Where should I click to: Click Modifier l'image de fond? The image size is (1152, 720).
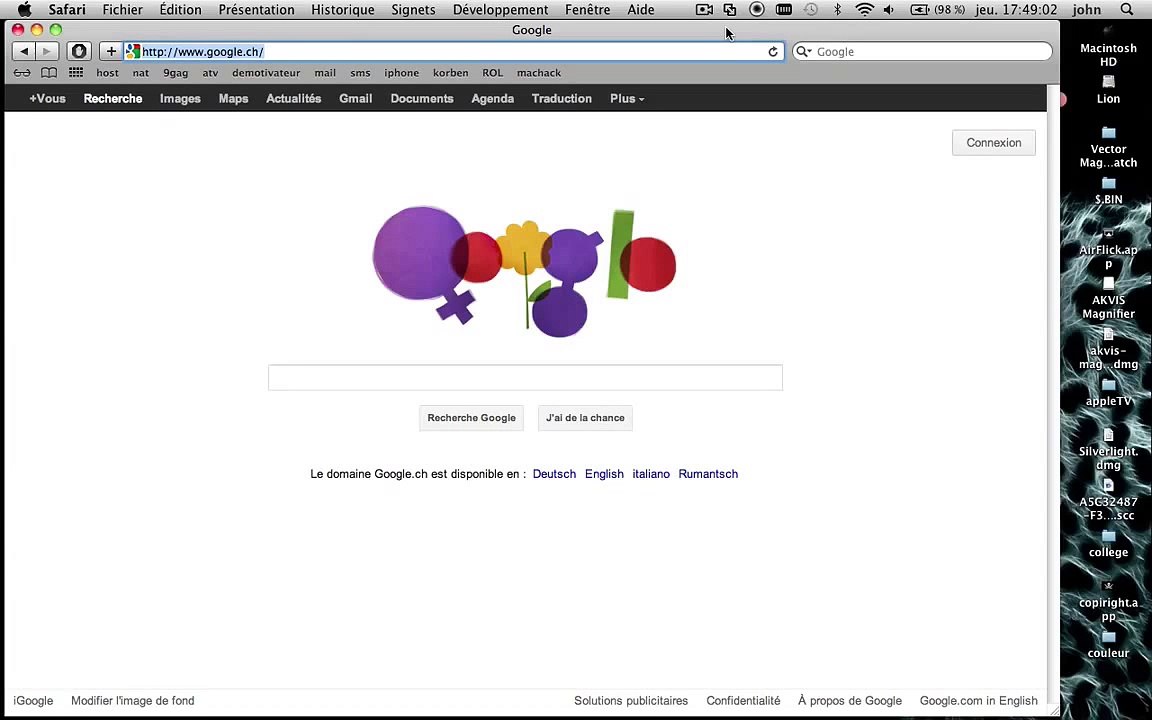tap(133, 701)
